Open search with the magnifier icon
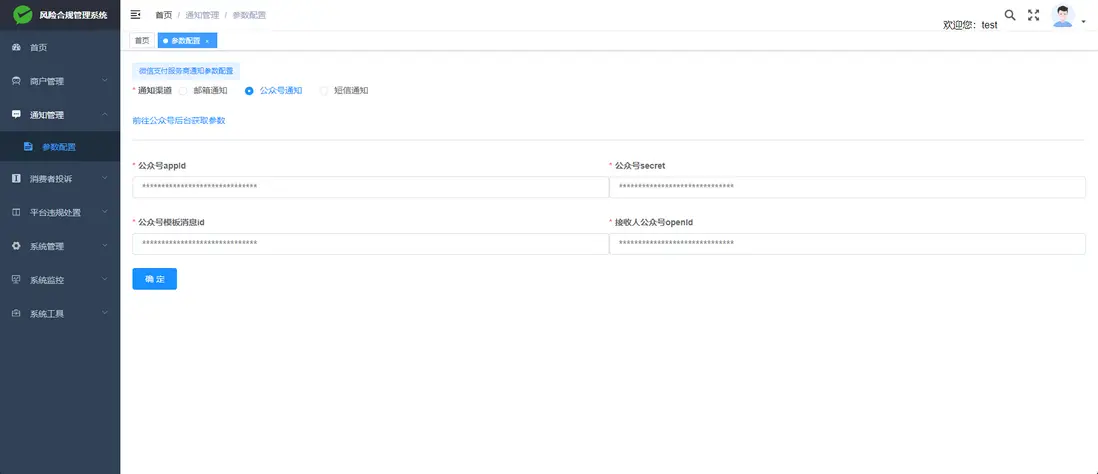 (1010, 15)
